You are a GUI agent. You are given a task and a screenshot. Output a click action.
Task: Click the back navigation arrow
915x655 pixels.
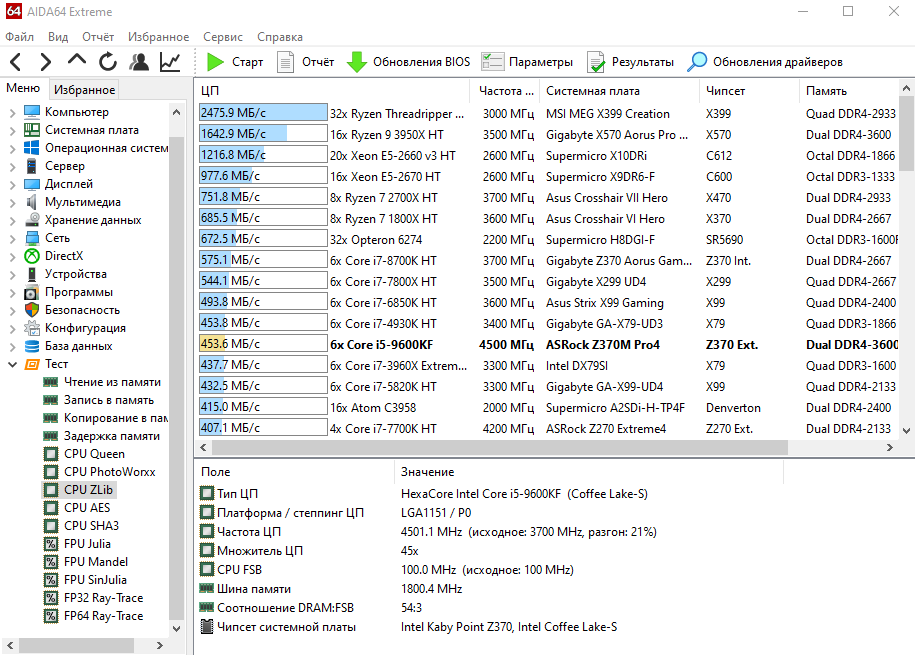(17, 62)
